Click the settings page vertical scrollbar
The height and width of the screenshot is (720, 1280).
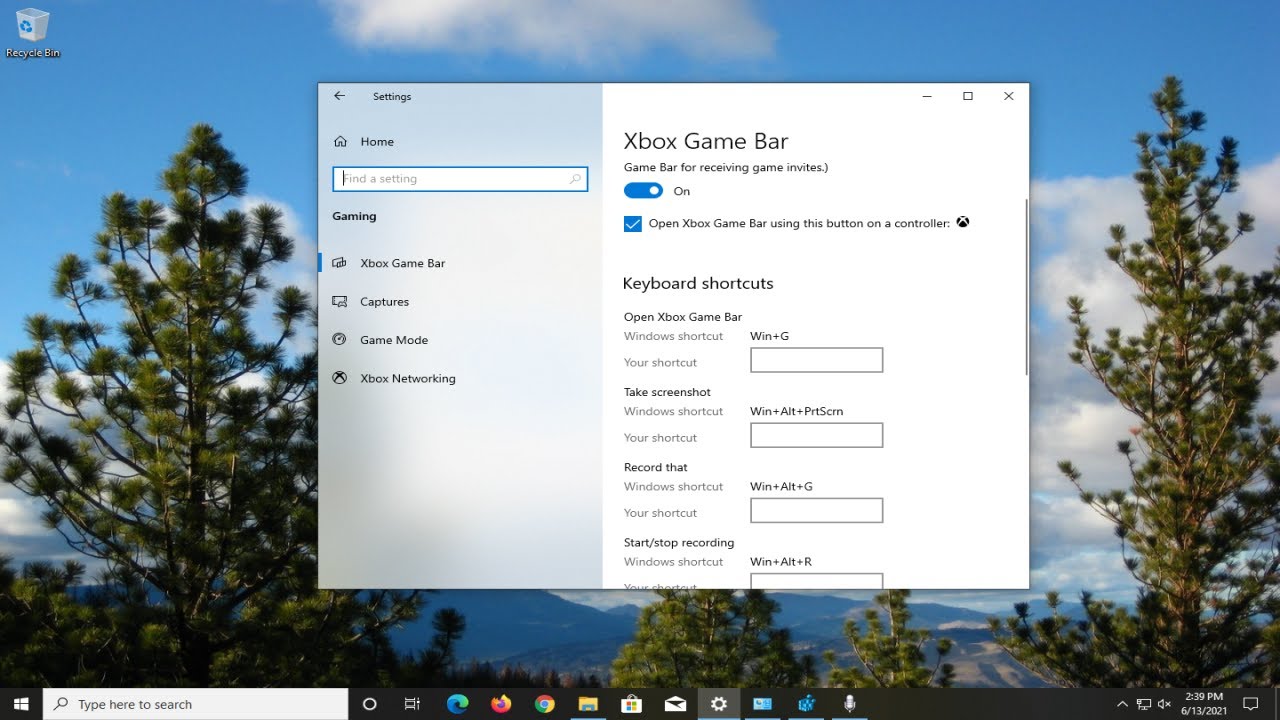click(1026, 287)
